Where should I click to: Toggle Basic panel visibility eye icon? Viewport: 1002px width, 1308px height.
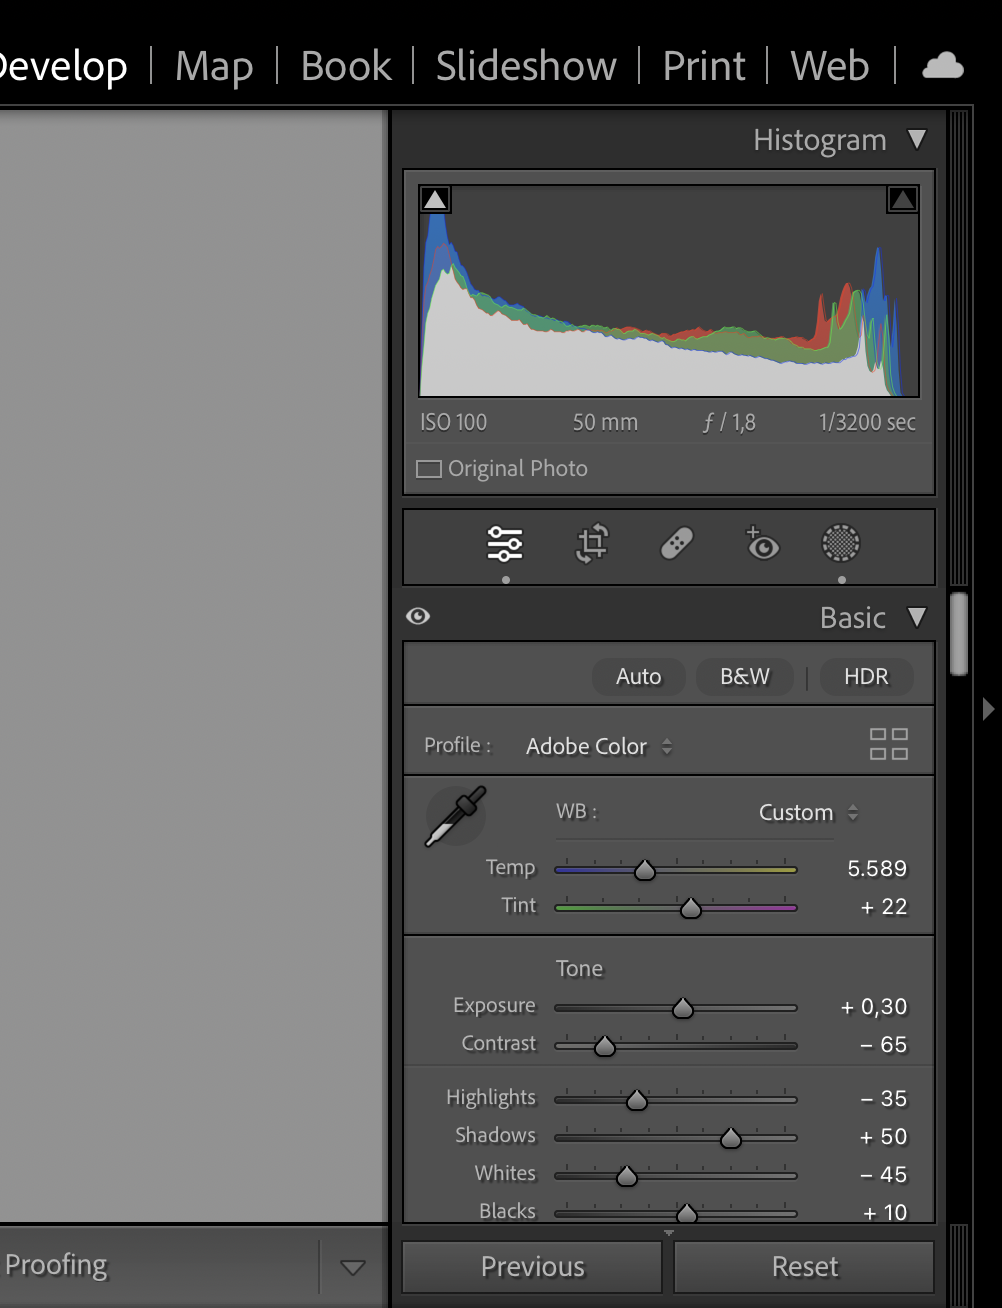418,616
